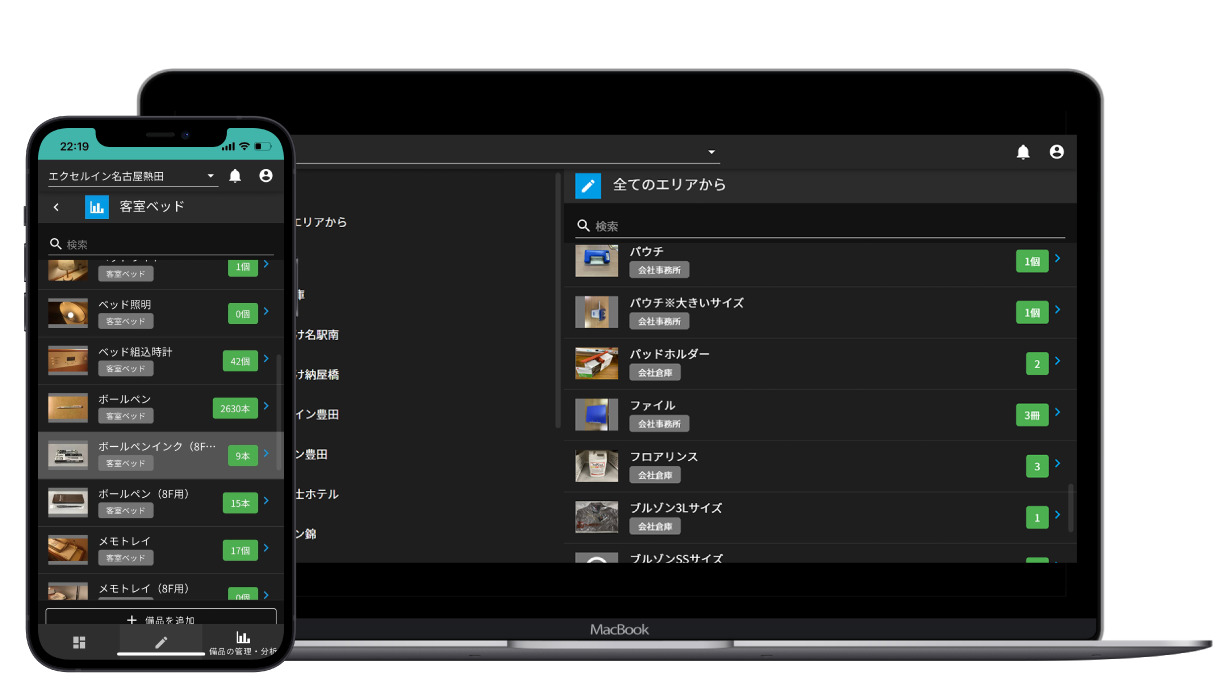Image resolution: width=1224 pixels, height=700 pixels.
Task: Select the blue bar chart icon beside 客室ベッド
Action: coord(97,206)
